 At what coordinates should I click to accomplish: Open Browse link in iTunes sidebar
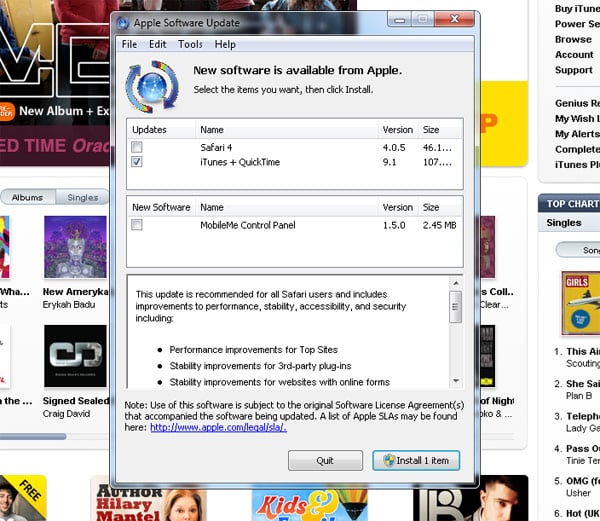coord(573,39)
